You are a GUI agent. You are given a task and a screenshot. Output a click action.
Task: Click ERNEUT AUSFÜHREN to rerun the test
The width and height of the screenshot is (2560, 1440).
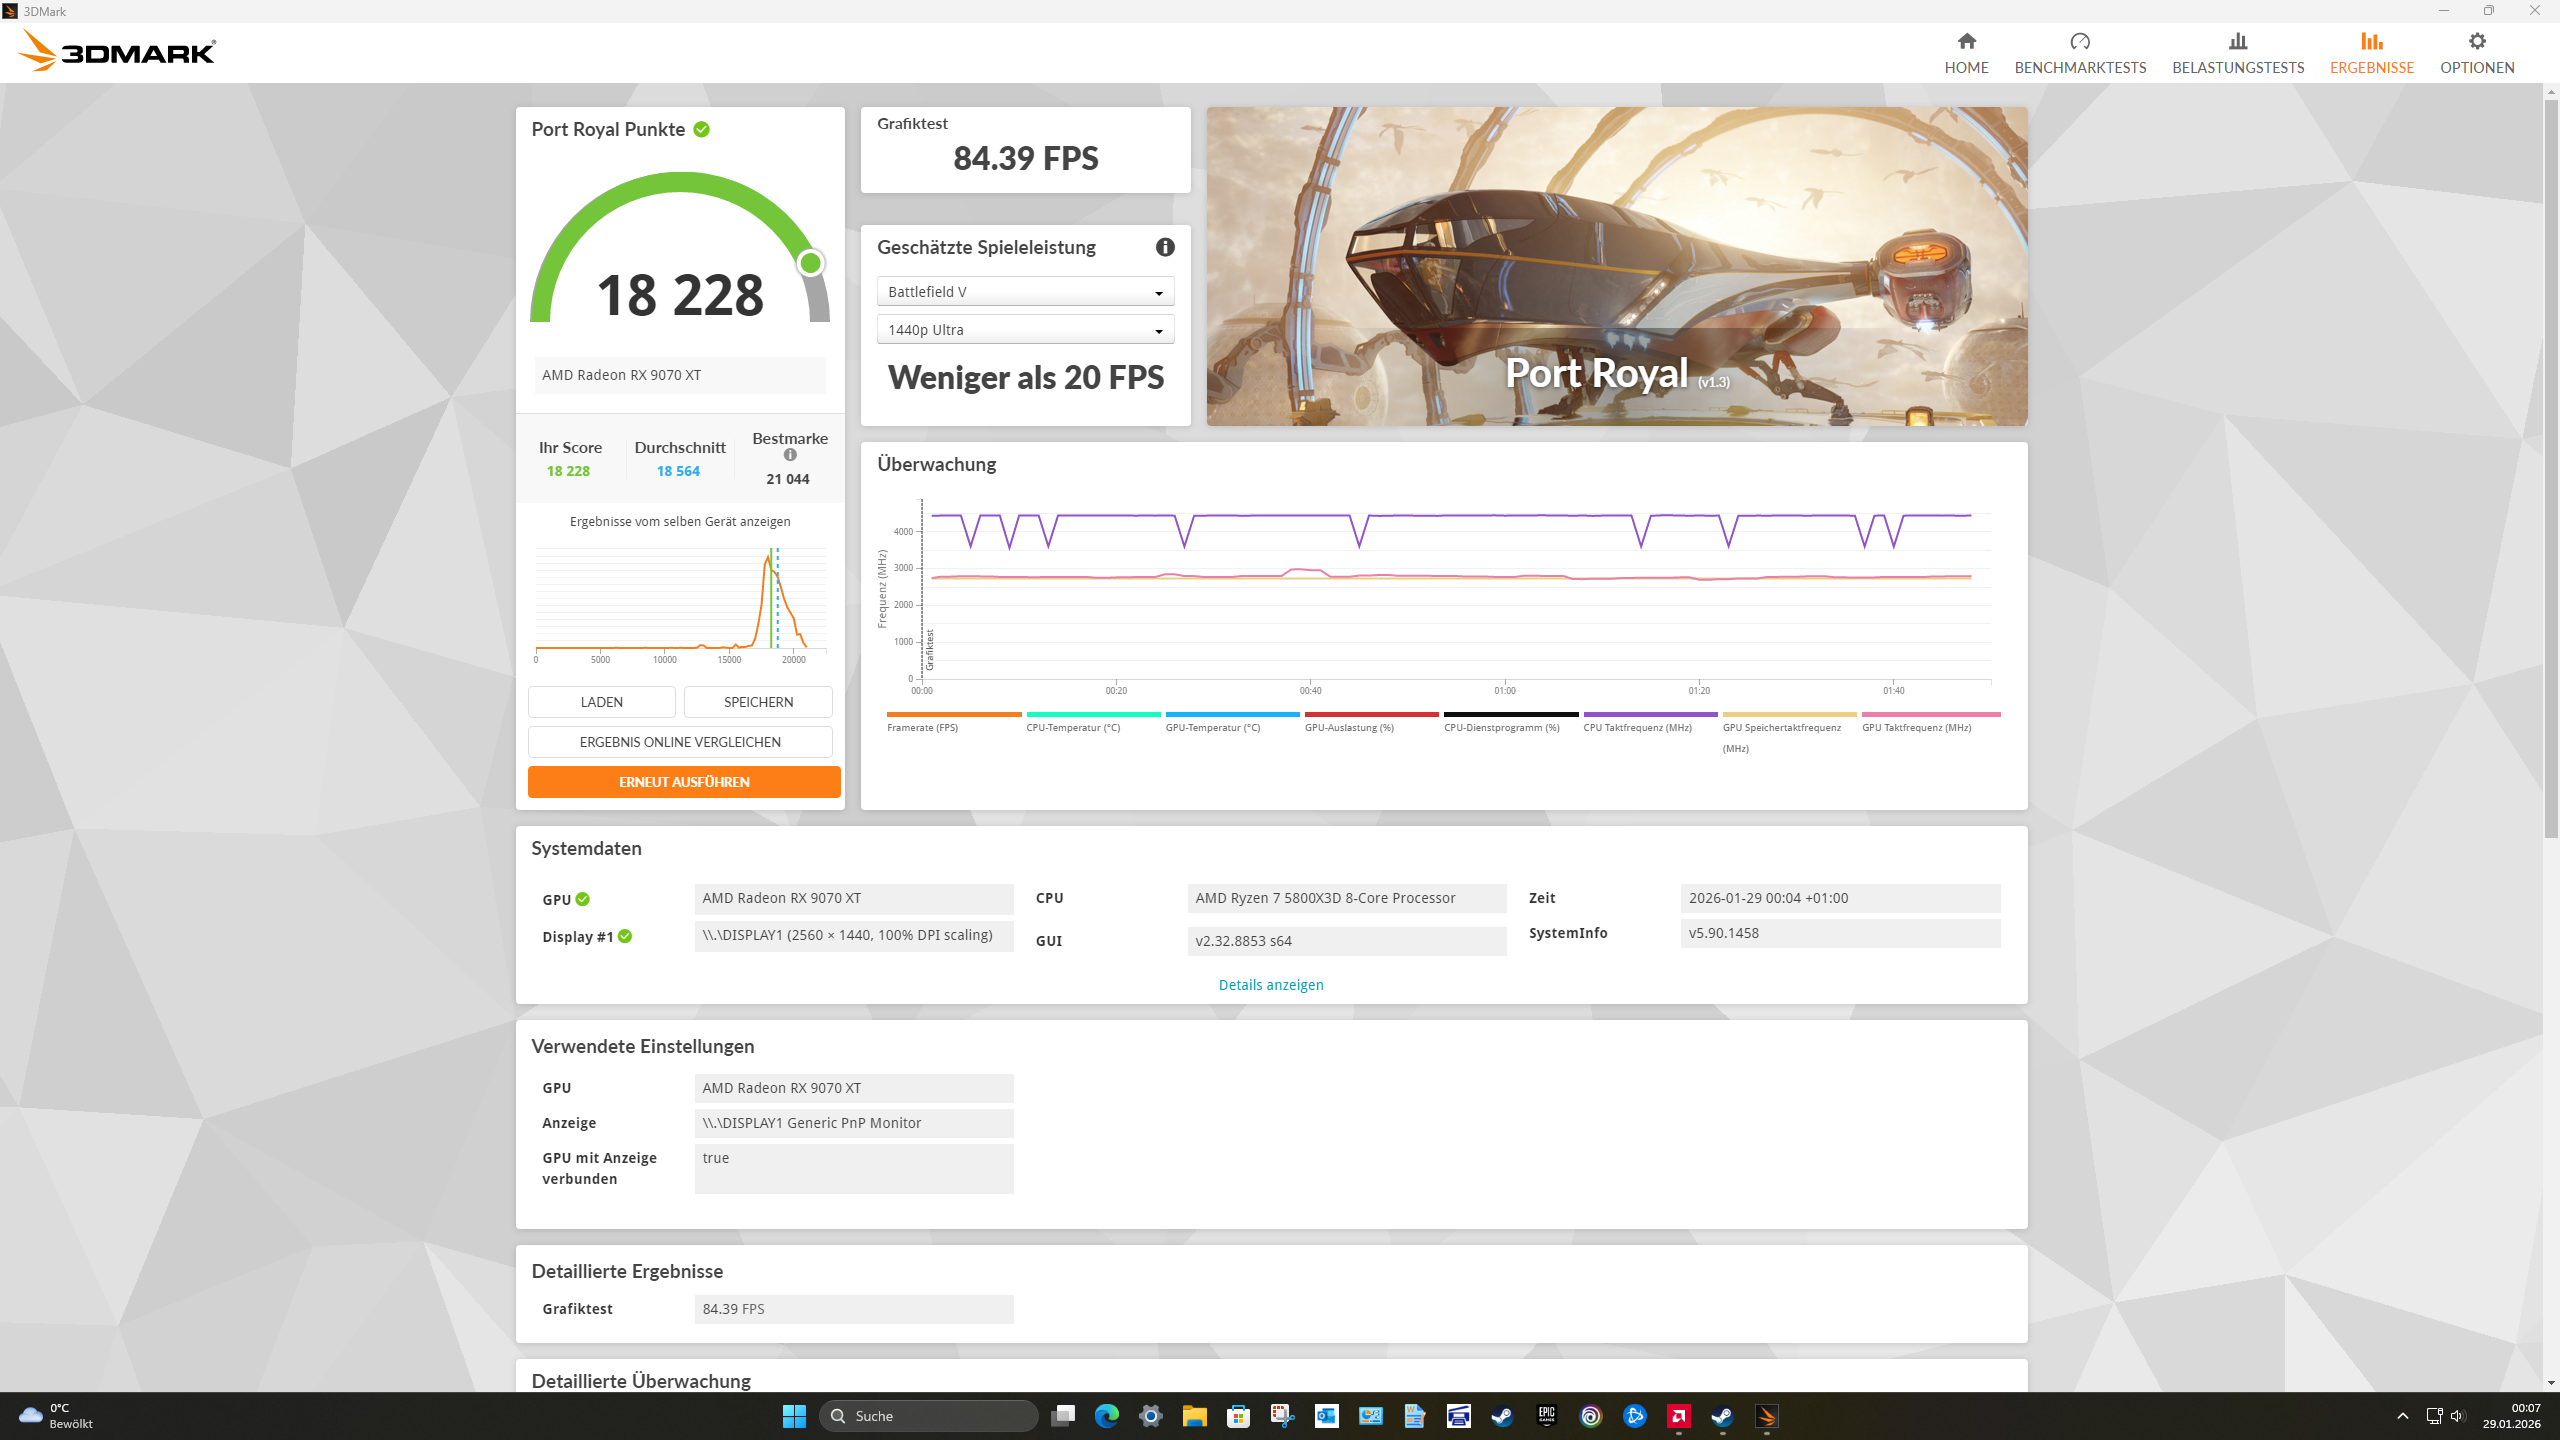683,781
